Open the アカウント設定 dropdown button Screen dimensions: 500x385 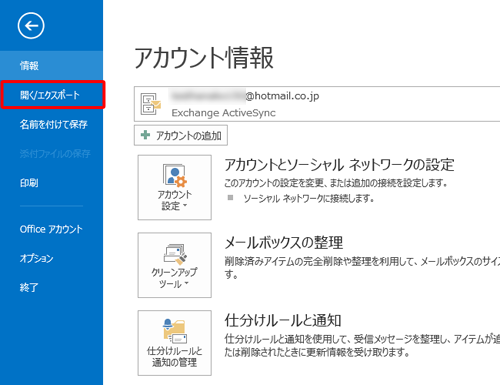click(x=175, y=187)
